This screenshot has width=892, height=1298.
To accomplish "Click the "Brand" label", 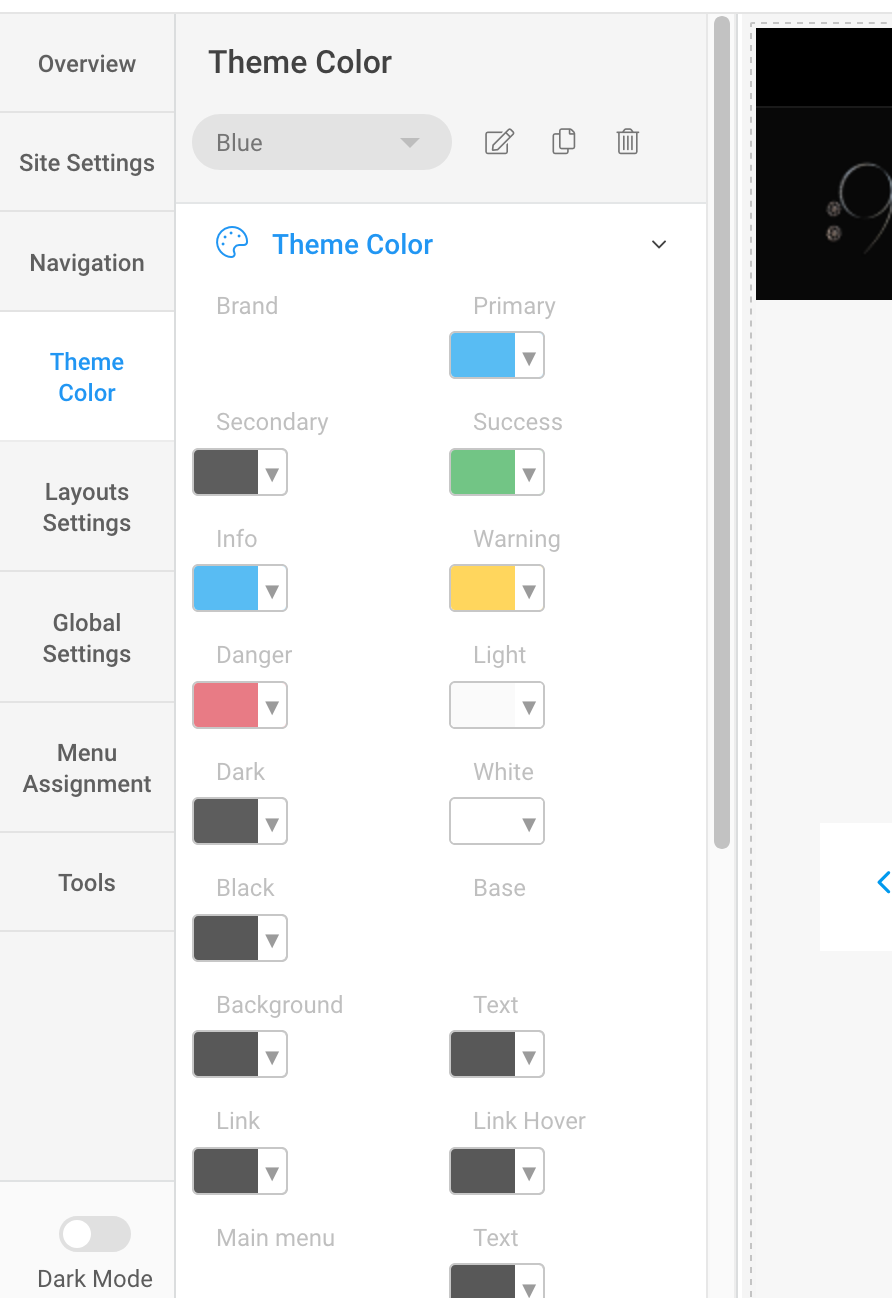I will 247,306.
